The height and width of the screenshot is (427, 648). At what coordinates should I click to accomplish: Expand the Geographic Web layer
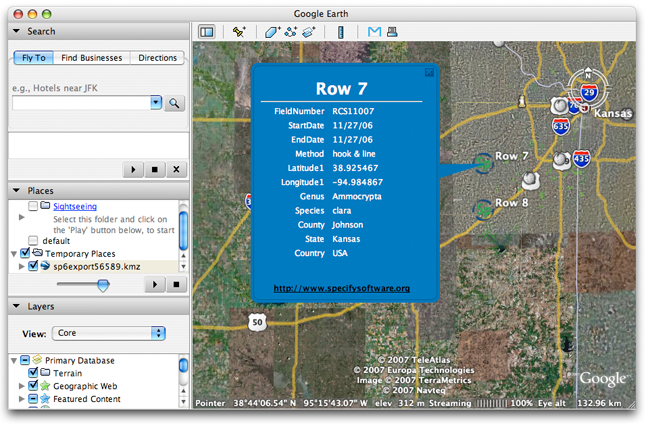pos(22,386)
